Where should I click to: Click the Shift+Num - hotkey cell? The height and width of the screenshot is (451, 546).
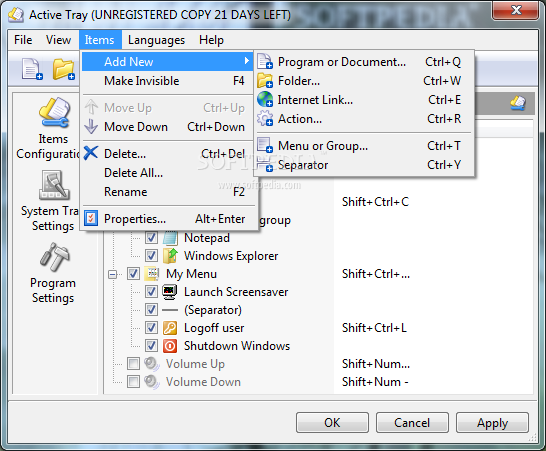tap(375, 382)
